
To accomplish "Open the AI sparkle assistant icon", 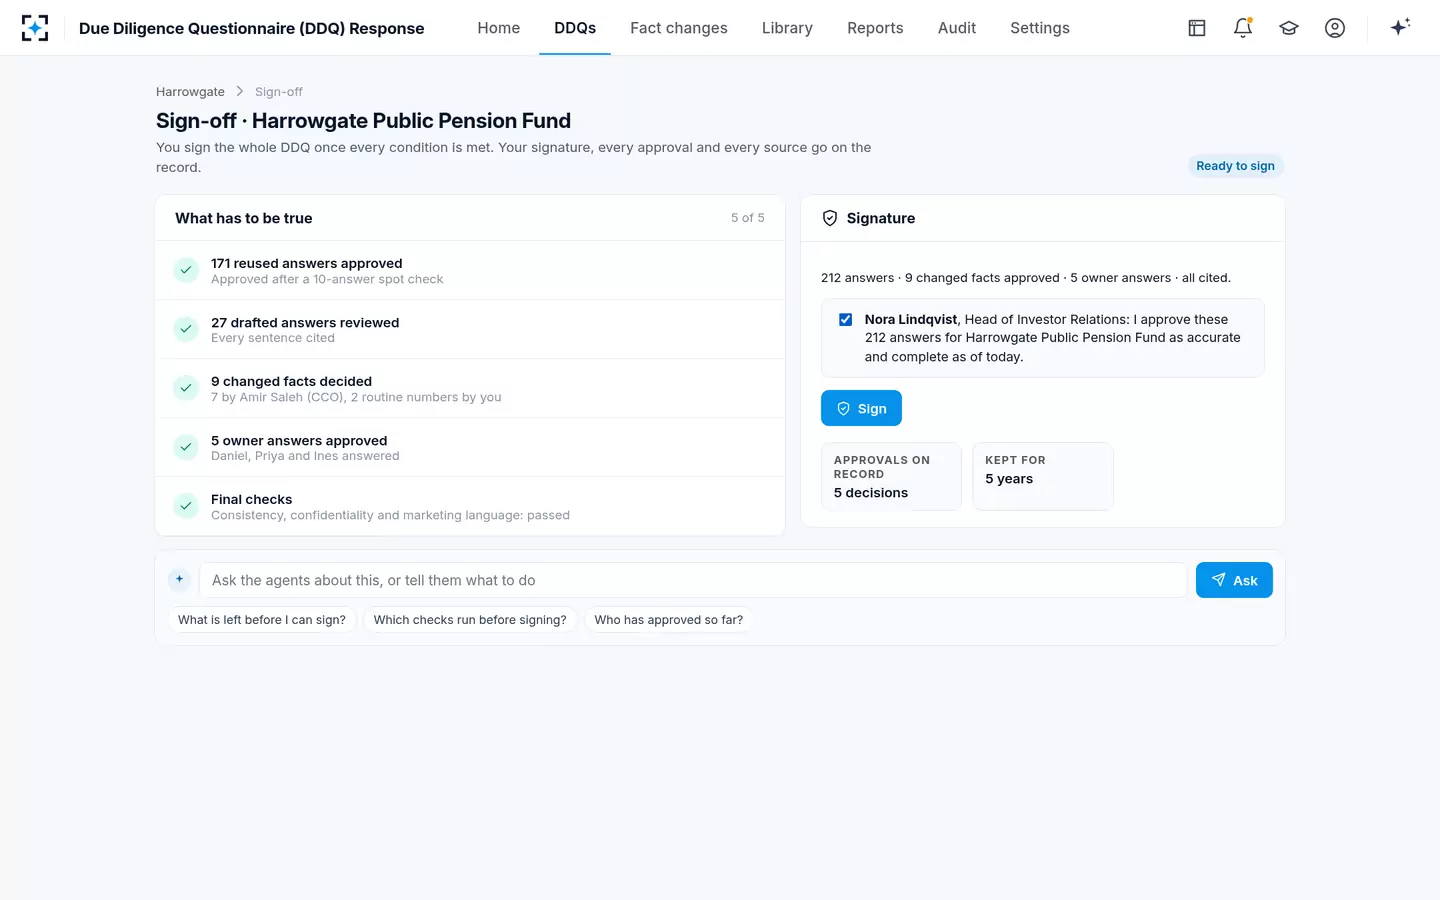I will point(1400,27).
